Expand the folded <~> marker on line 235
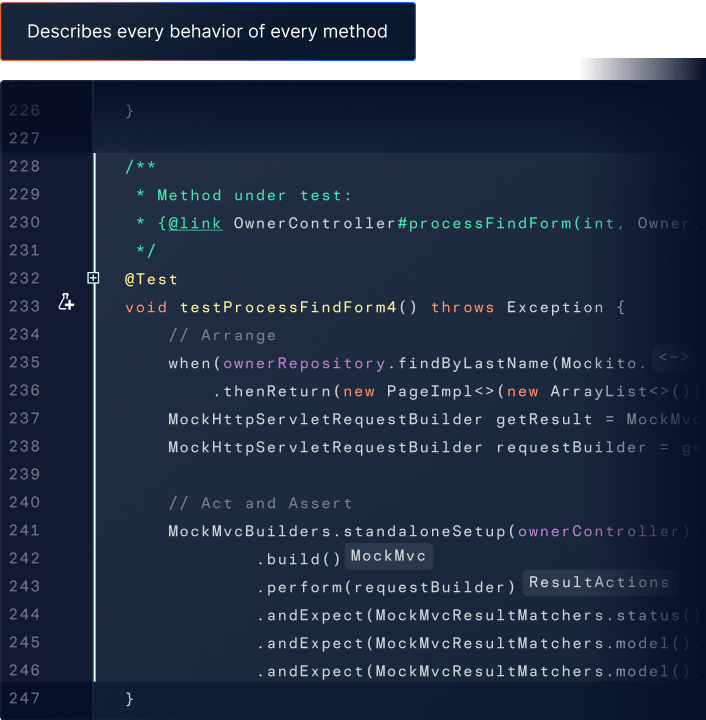This screenshot has height=720, width=706. [673, 357]
